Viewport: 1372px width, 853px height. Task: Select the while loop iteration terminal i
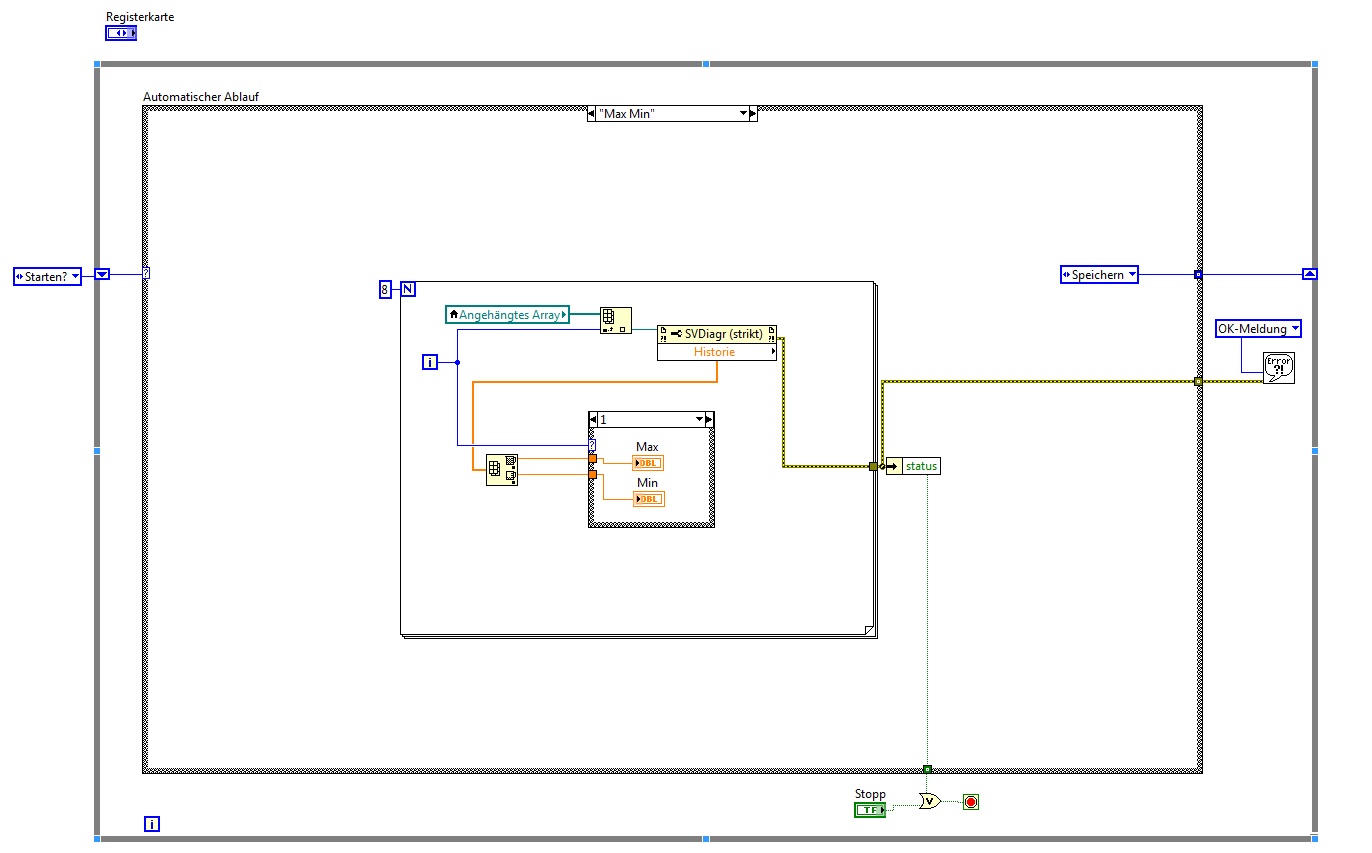pos(152,825)
